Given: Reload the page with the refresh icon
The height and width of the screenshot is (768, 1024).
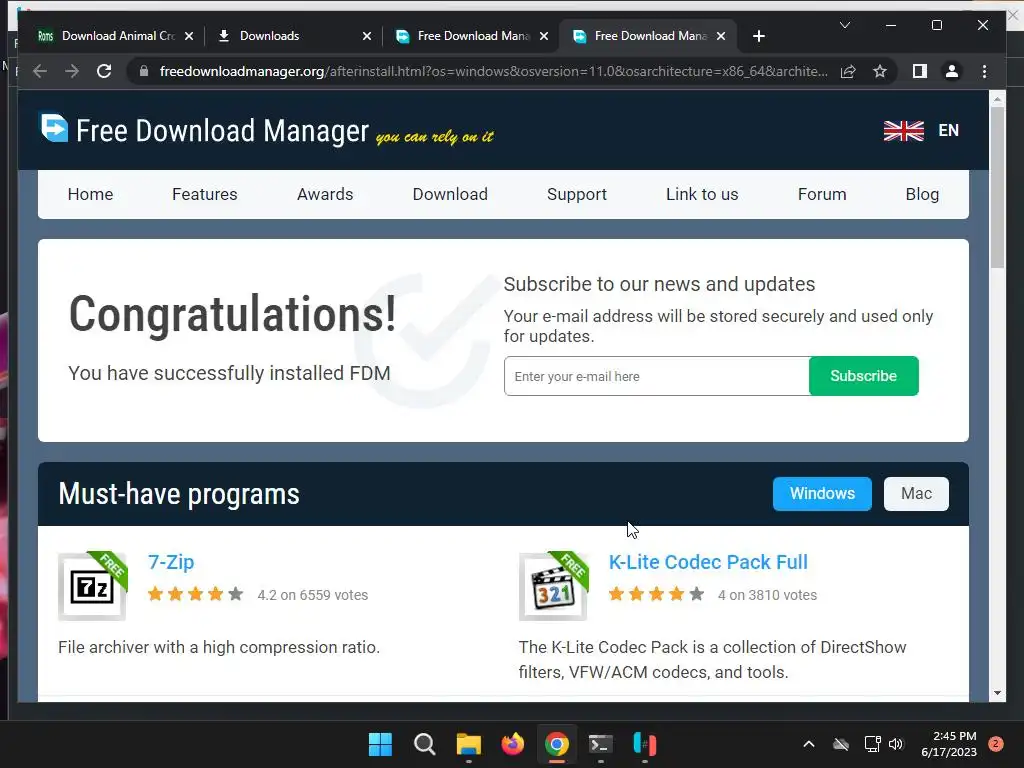Looking at the screenshot, I should point(104,71).
